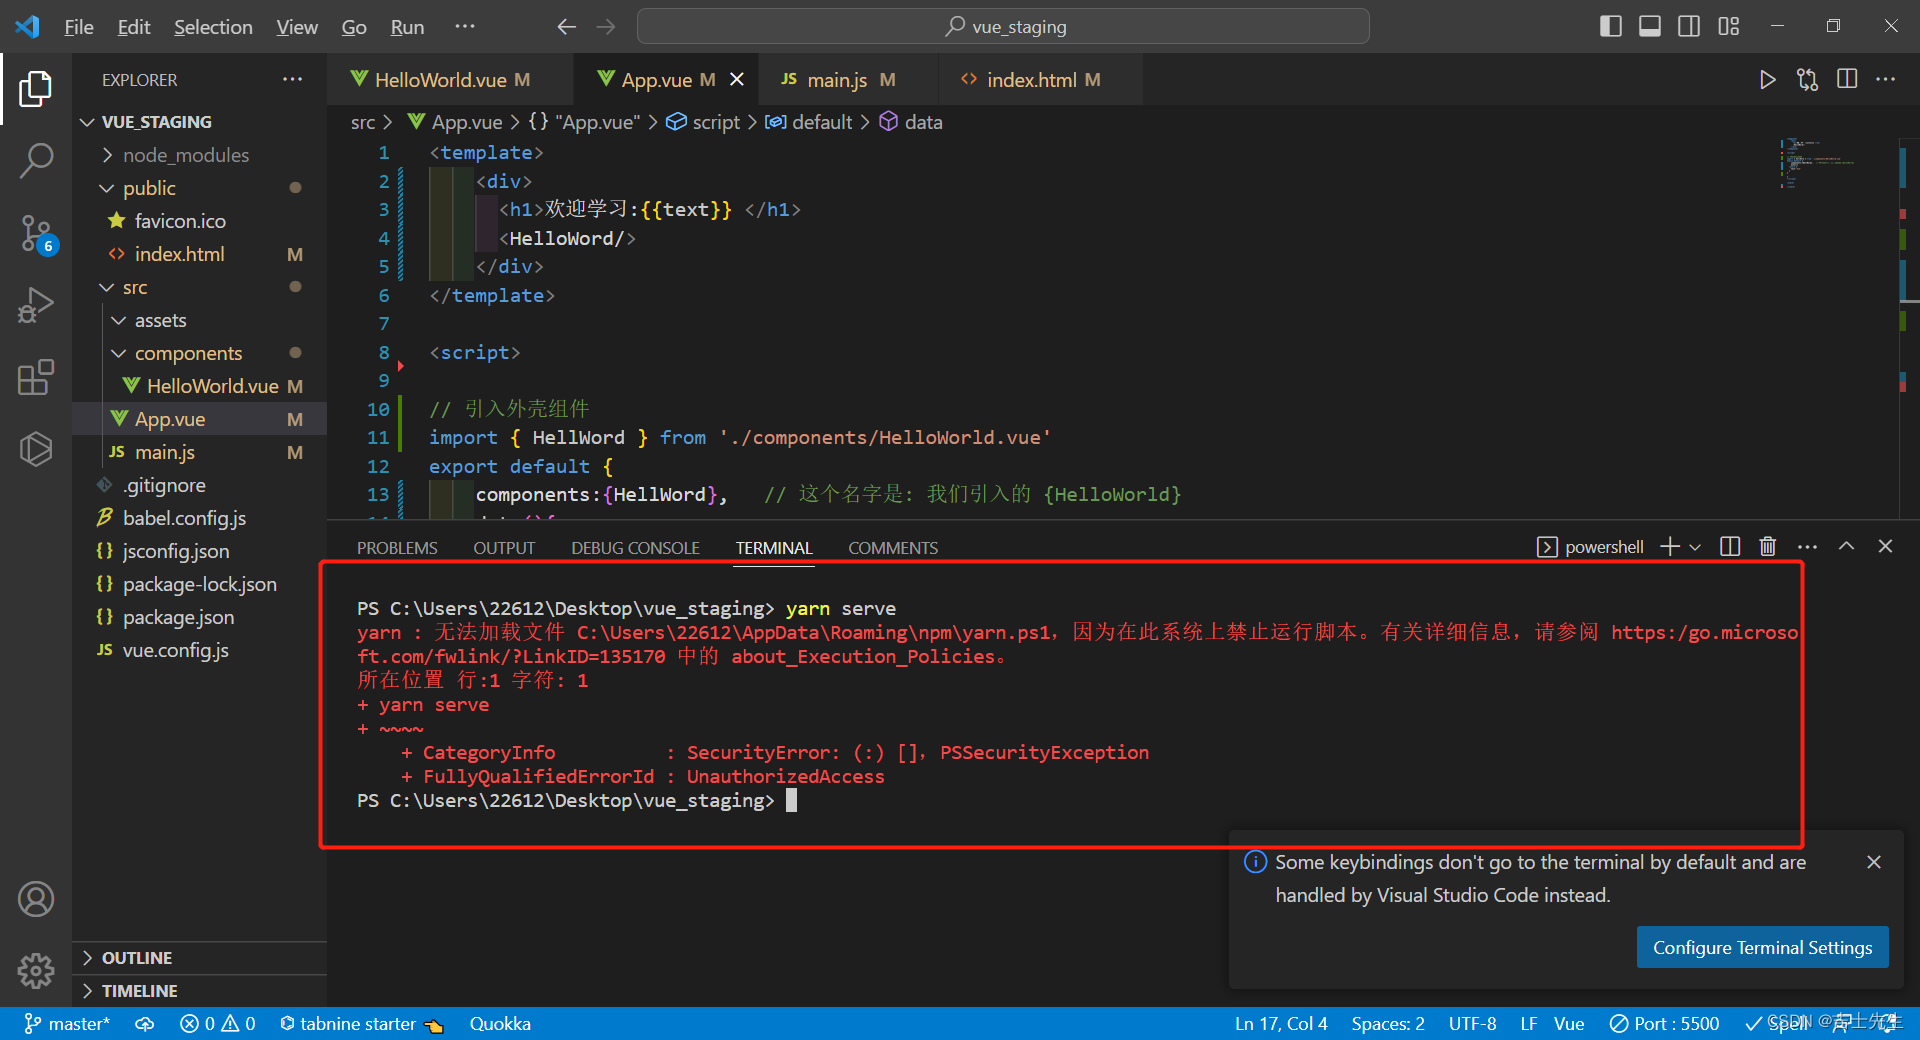This screenshot has height=1040, width=1920.
Task: Open terminal panel More Actions ellipsis
Action: pyautogui.click(x=1807, y=546)
